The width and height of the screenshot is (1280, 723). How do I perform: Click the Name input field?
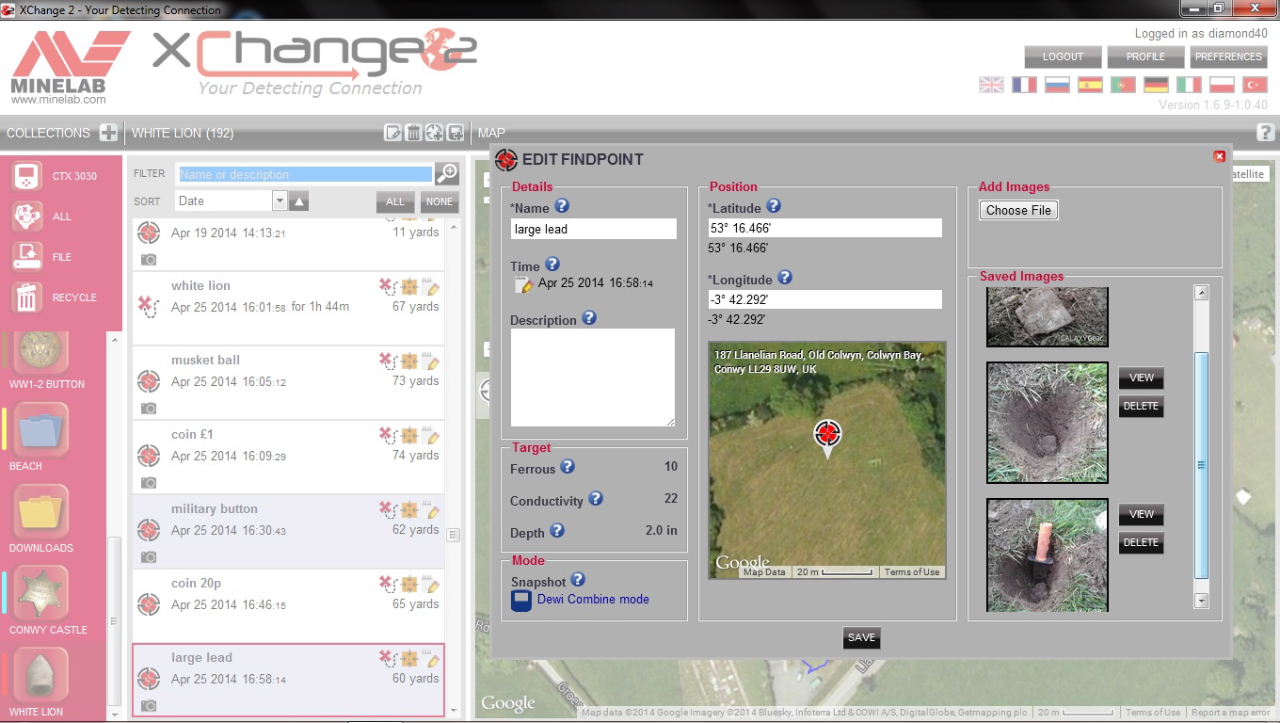point(593,229)
